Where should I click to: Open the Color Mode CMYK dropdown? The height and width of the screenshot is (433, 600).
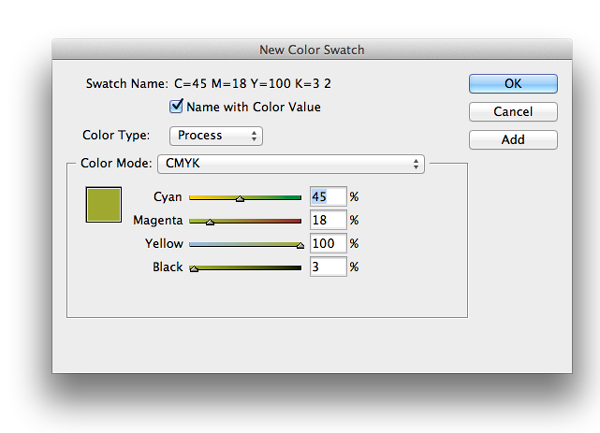(291, 164)
